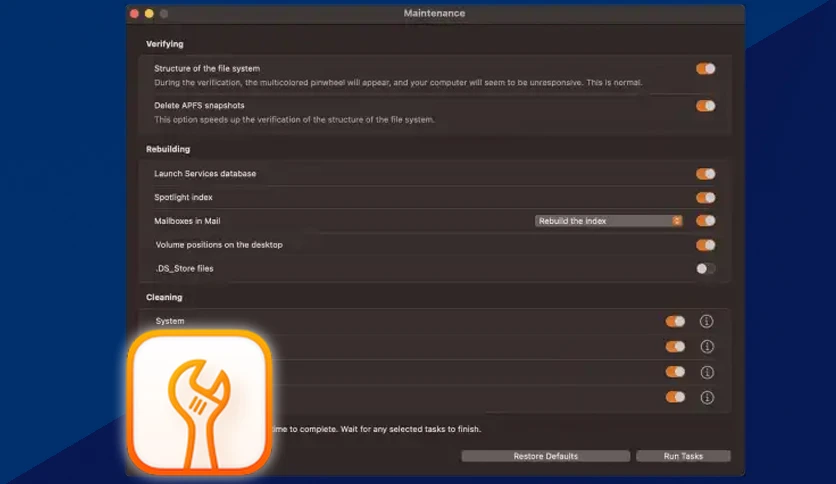Screen dimensions: 836x484
Task: Open info icon in last Cleaning row
Action: pyautogui.click(x=707, y=397)
